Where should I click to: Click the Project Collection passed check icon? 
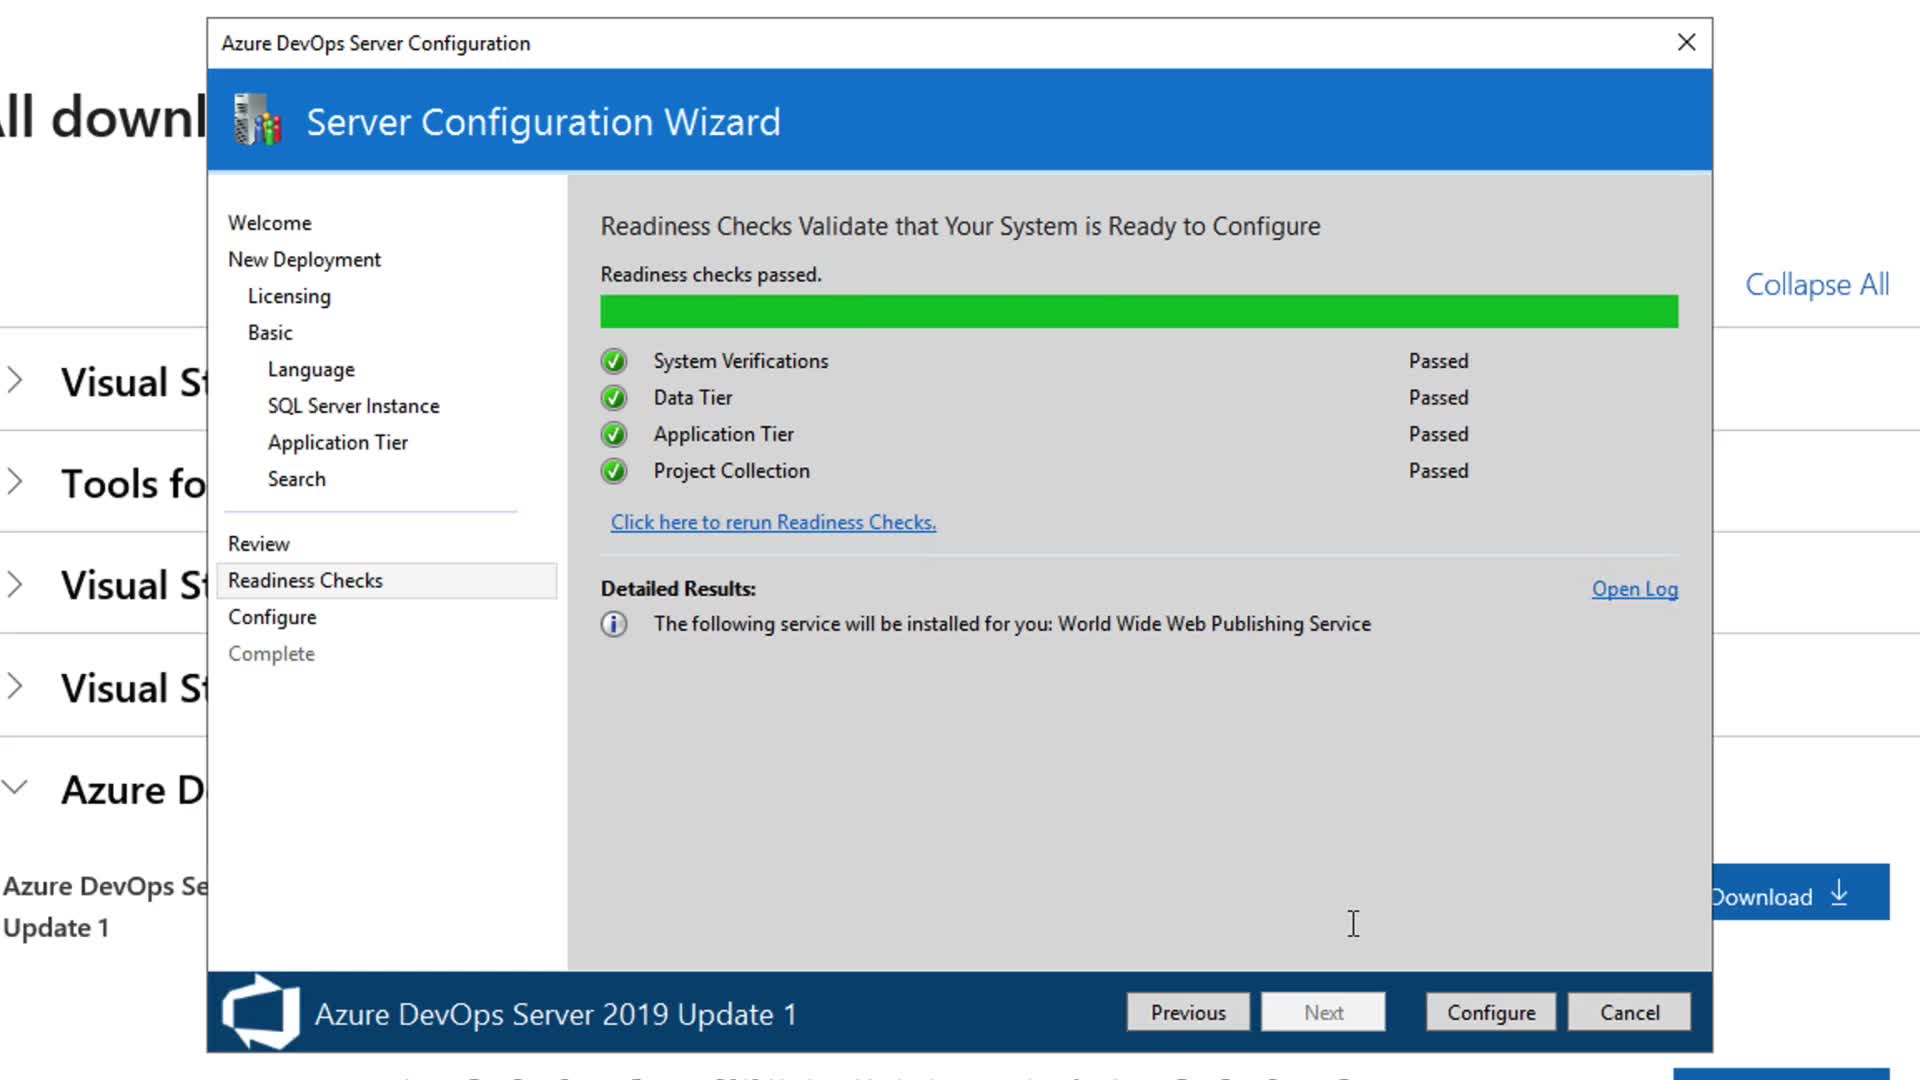(x=614, y=471)
